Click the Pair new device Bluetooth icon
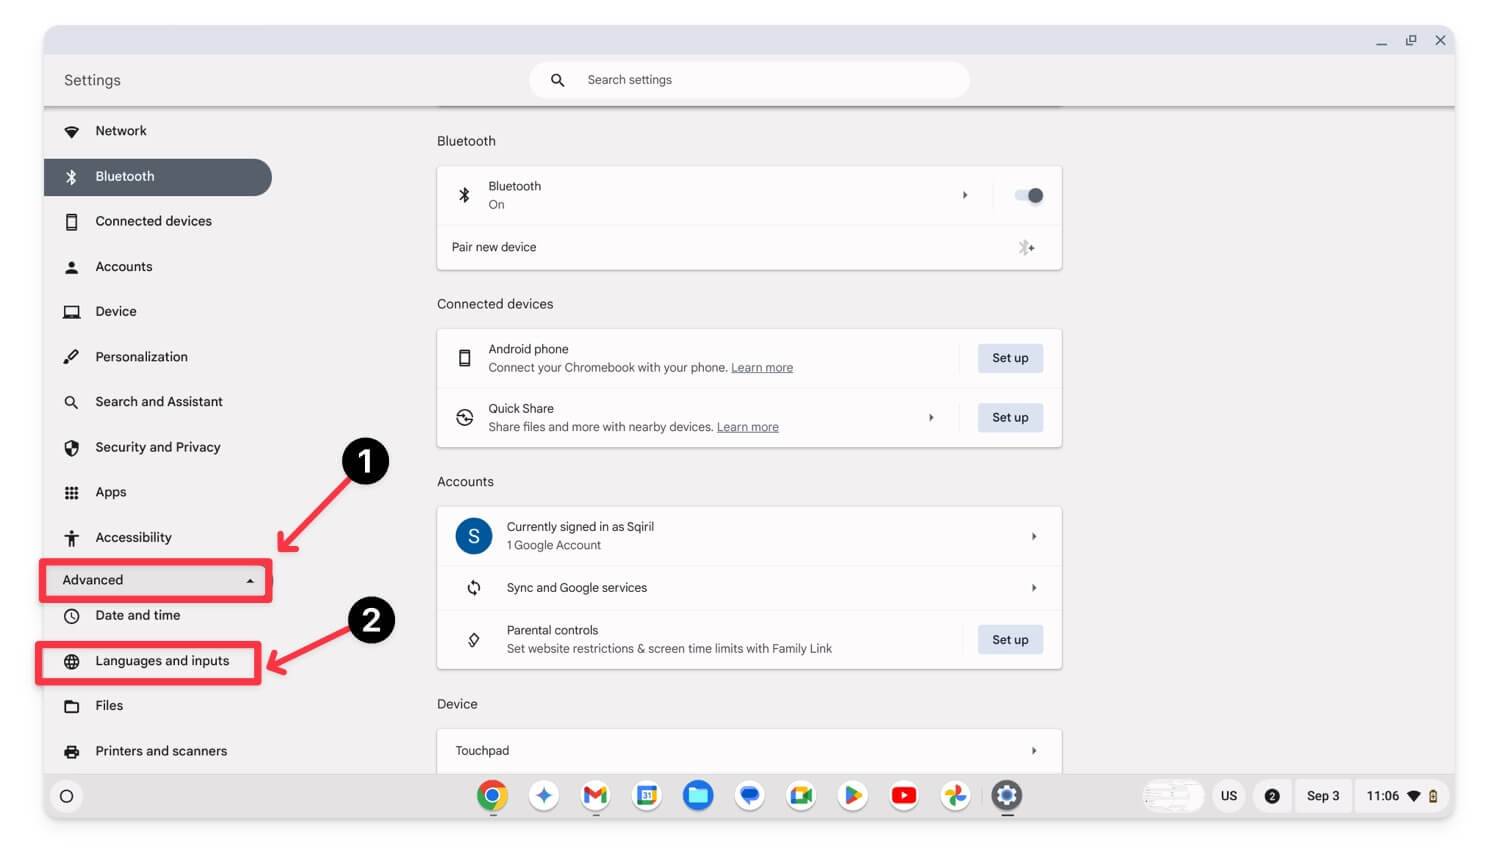The image size is (1499, 843). (1026, 247)
